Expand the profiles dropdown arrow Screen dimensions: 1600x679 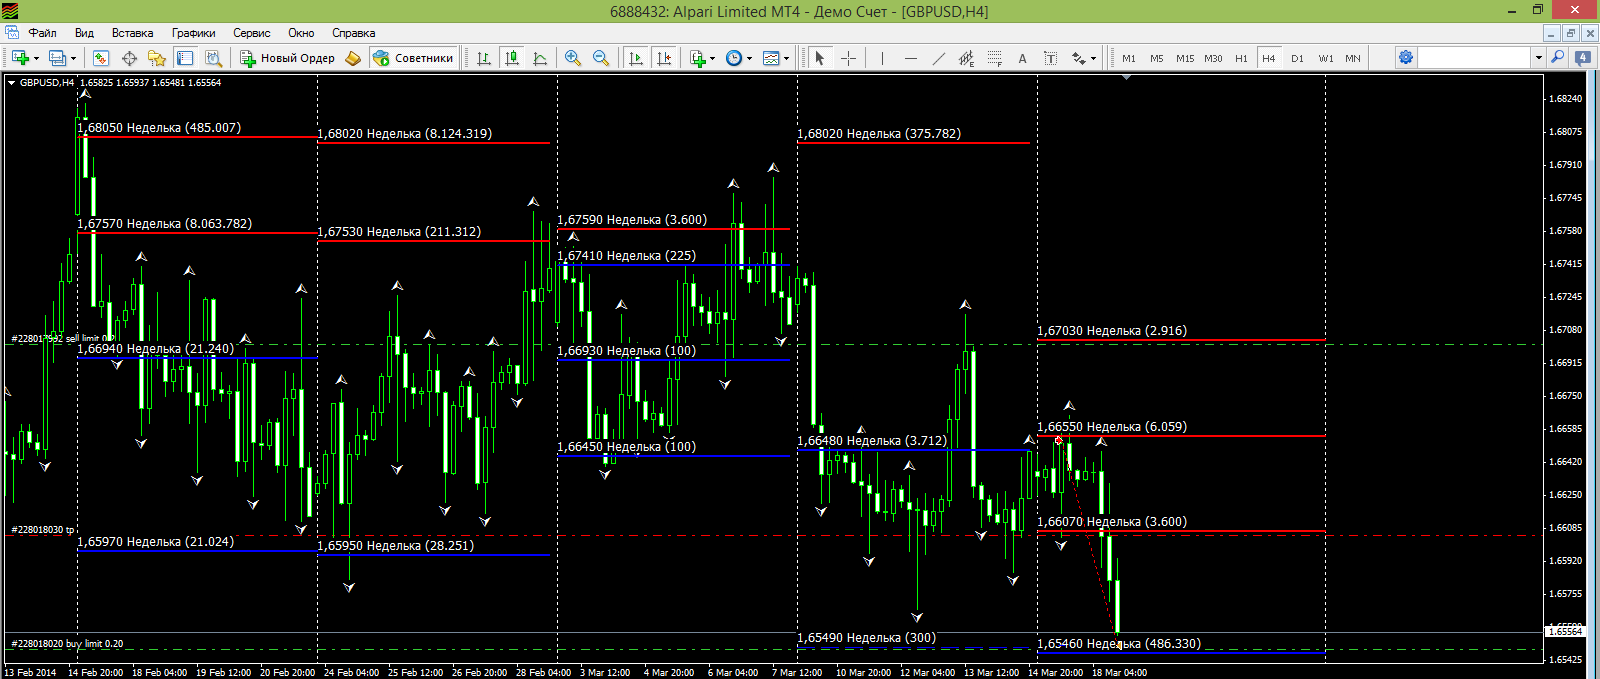tap(73, 58)
